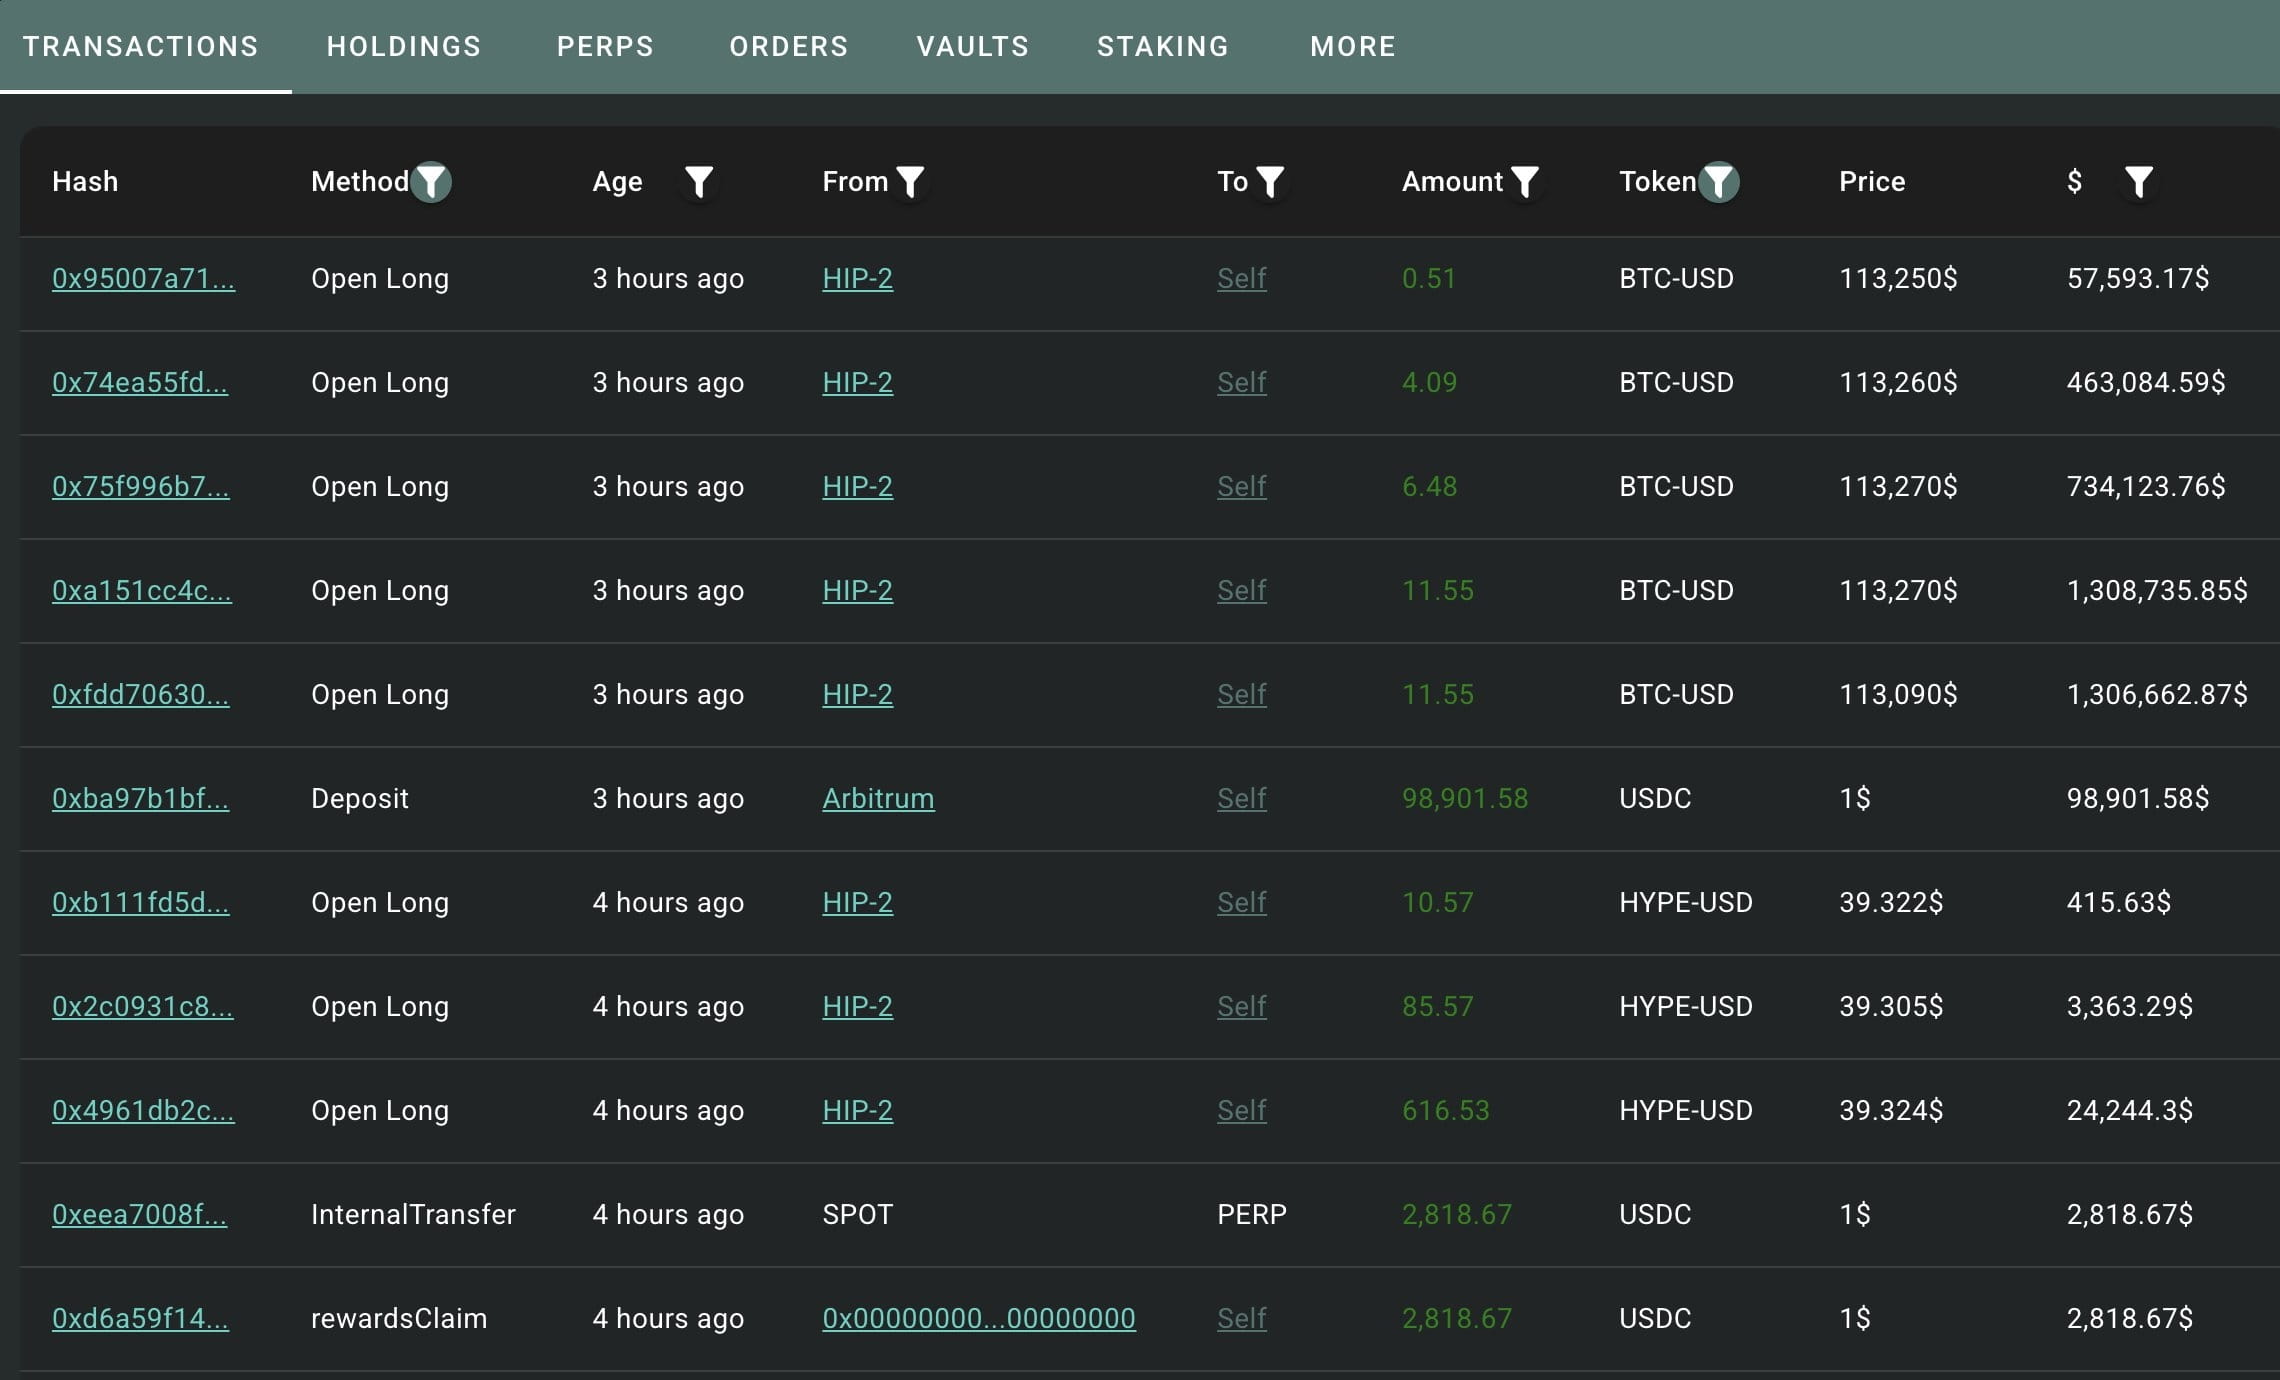Open the Age column filter

[699, 182]
